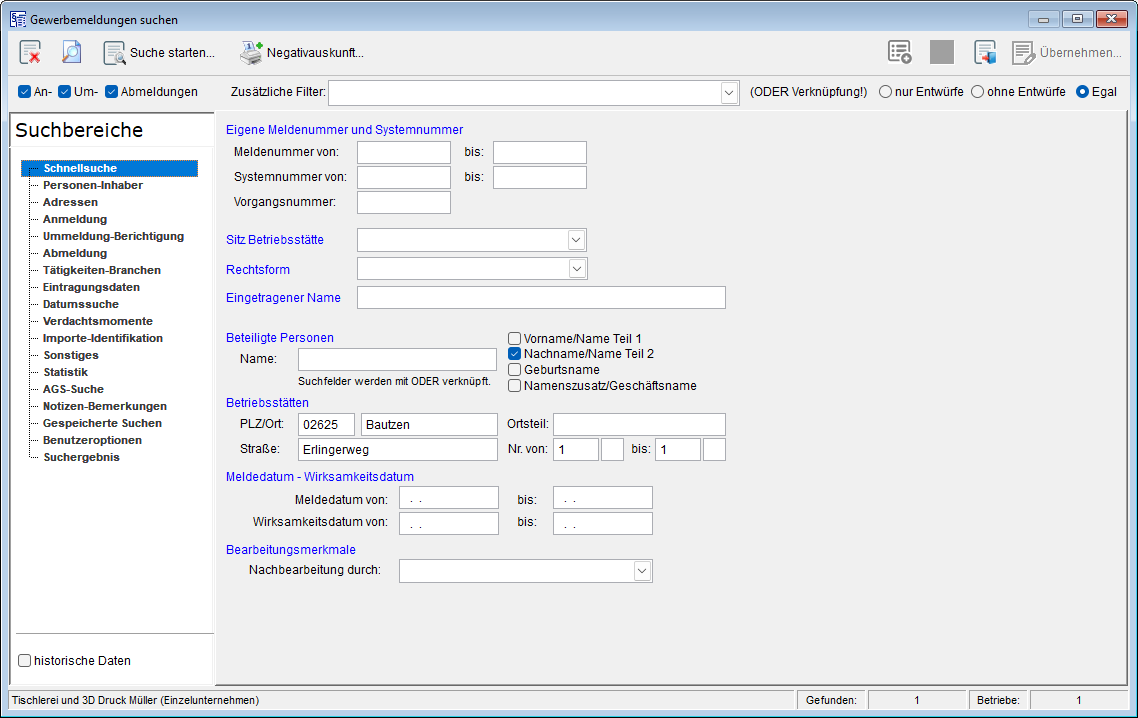Select Gespeicherte Suchen in search areas
The width and height of the screenshot is (1138, 718).
(102, 423)
